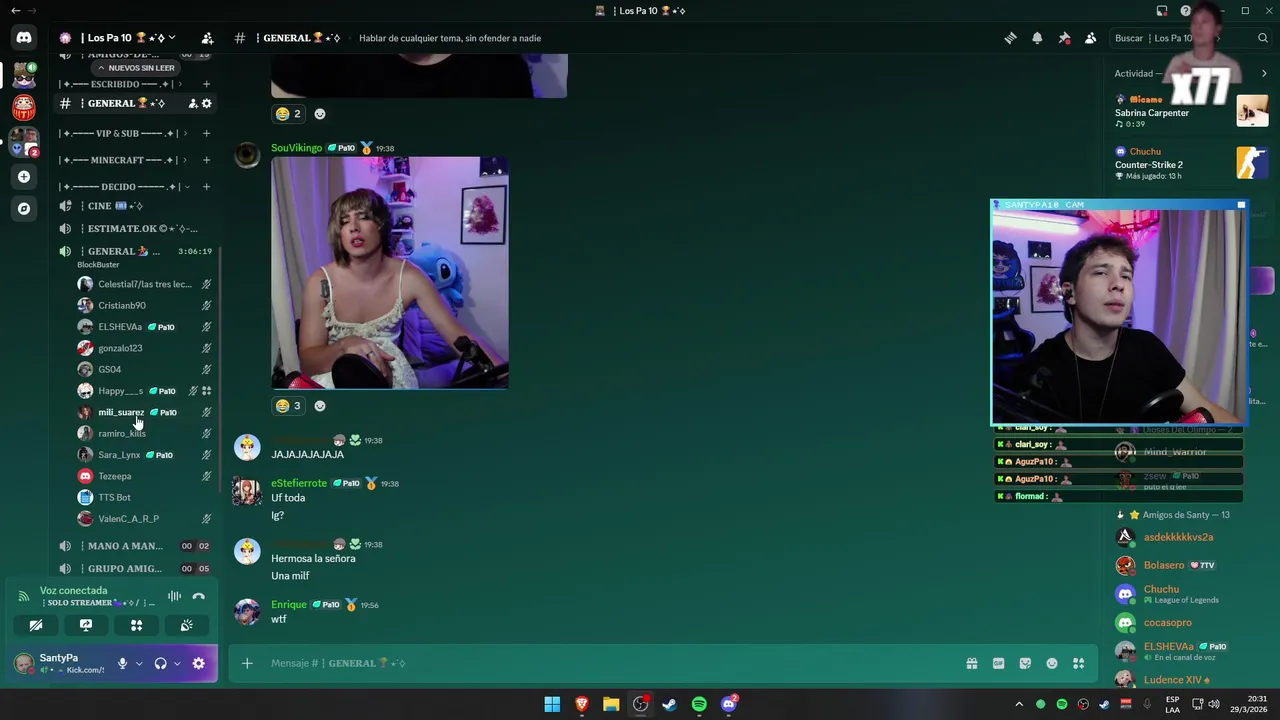Open Windows Start menu
The height and width of the screenshot is (720, 1280).
coord(552,704)
